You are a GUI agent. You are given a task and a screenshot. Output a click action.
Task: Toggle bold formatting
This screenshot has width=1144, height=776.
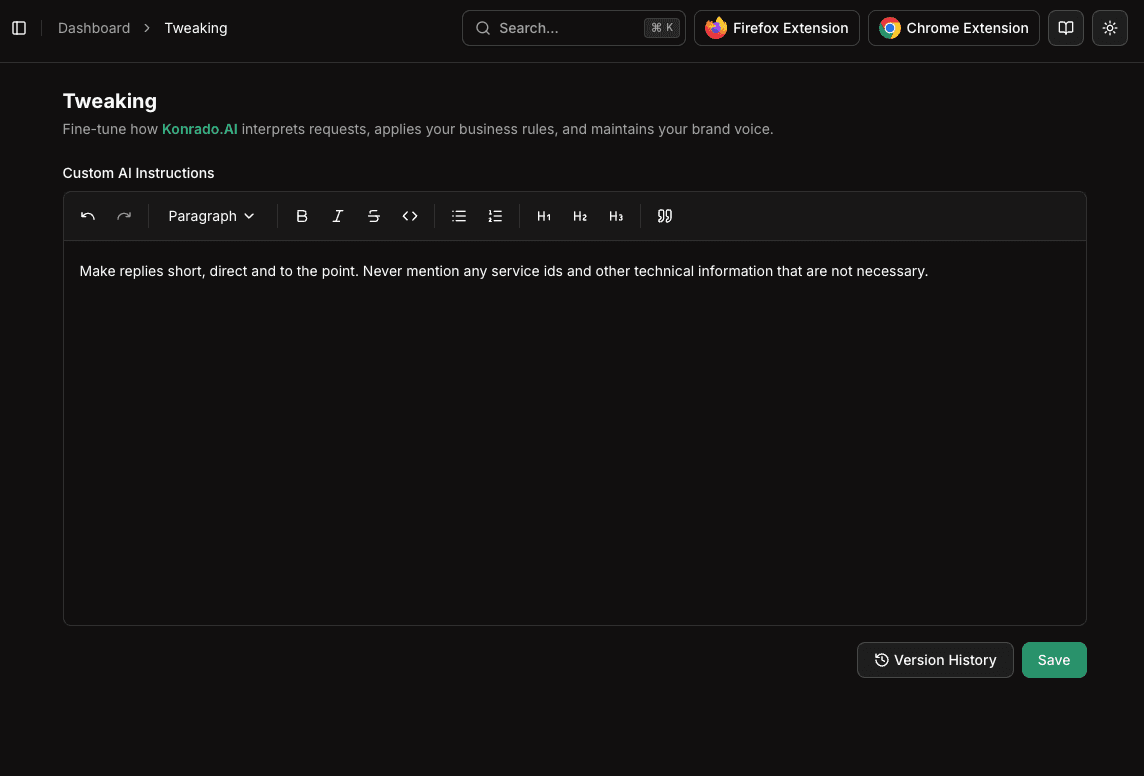tap(301, 216)
